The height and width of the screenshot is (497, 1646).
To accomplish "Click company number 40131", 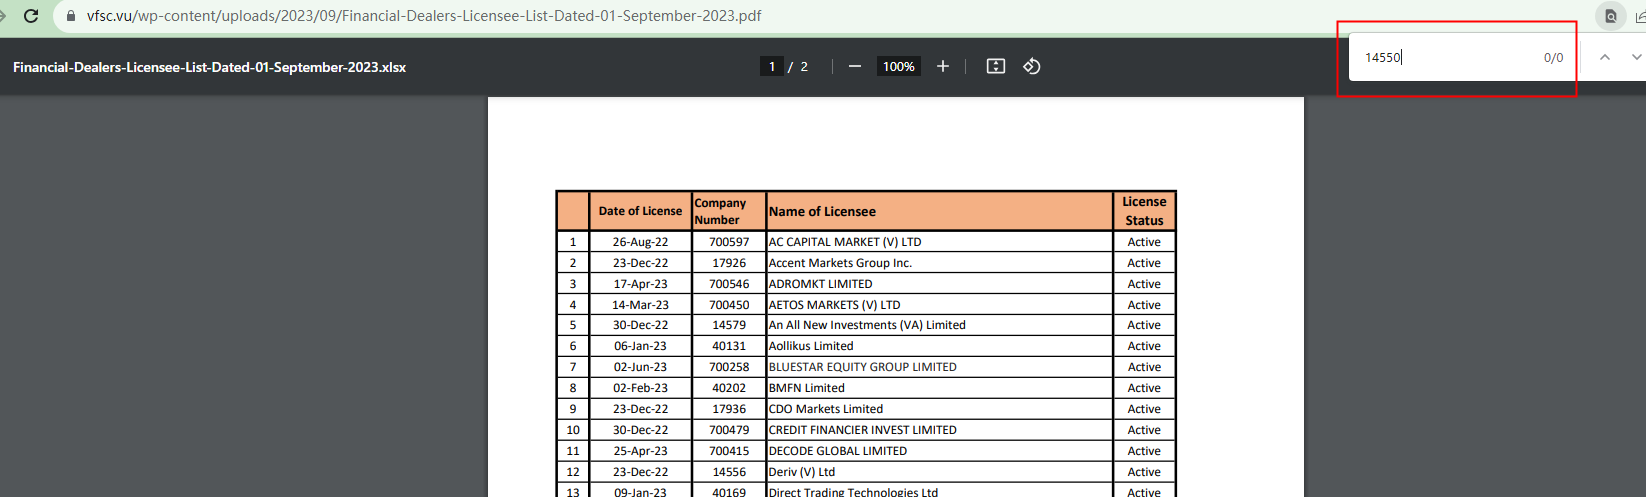I will pos(729,346).
